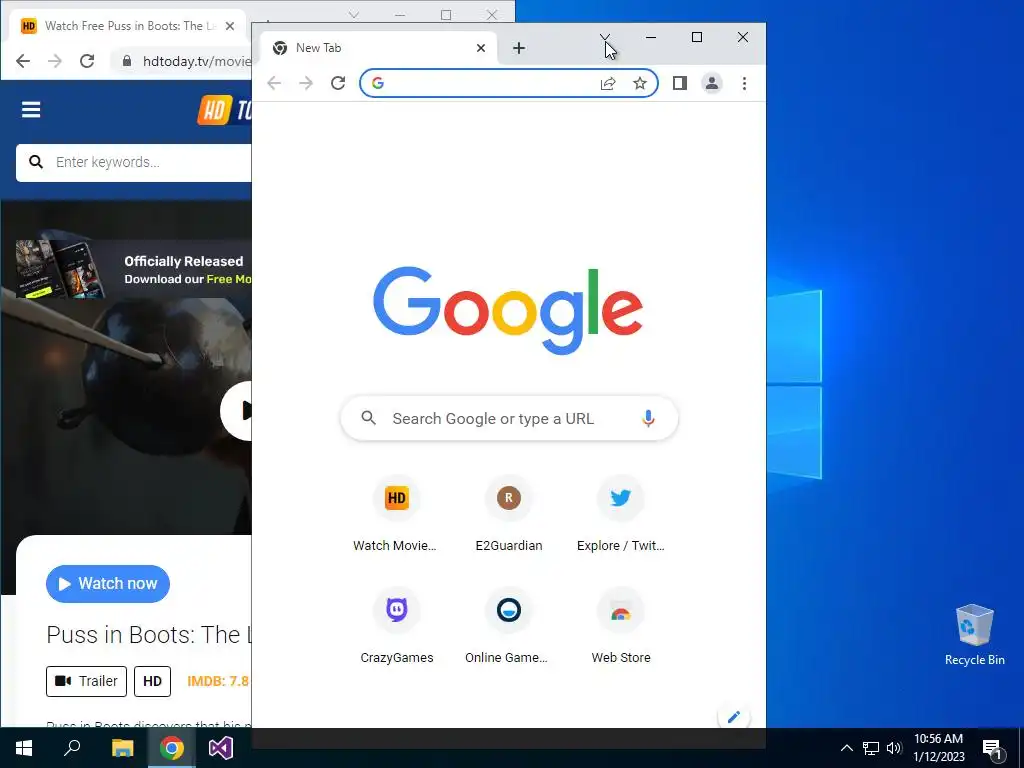This screenshot has width=1024, height=768.
Task: Go back in the hdtoday window
Action: [x=23, y=61]
